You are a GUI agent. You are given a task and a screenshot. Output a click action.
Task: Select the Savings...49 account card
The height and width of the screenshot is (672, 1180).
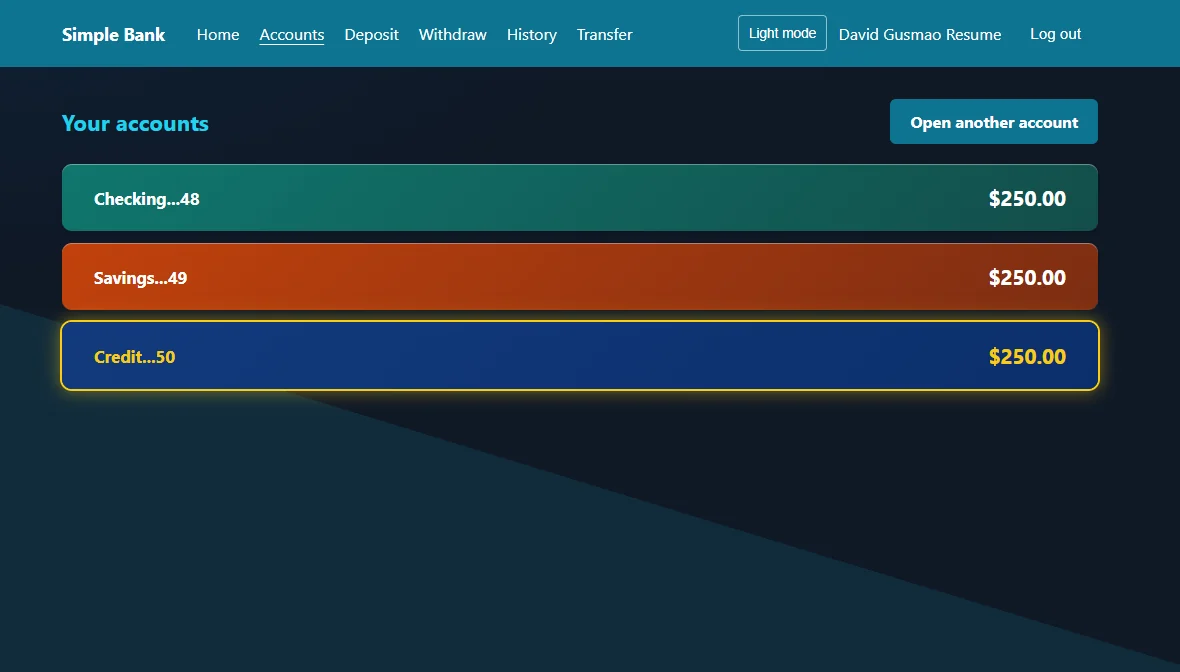point(579,277)
